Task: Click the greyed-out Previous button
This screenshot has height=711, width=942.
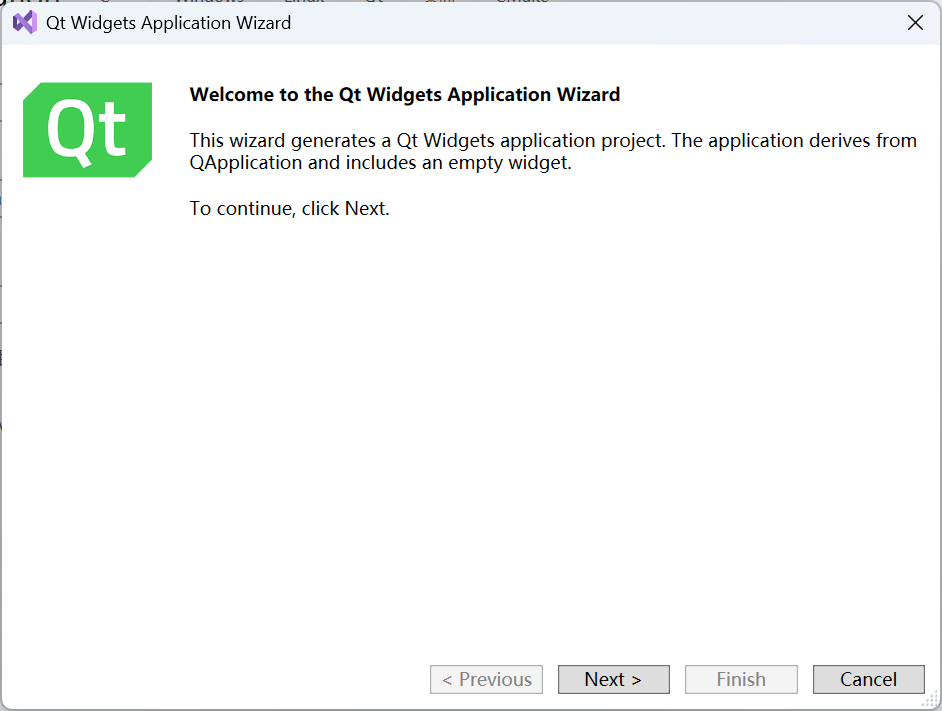Action: [486, 679]
